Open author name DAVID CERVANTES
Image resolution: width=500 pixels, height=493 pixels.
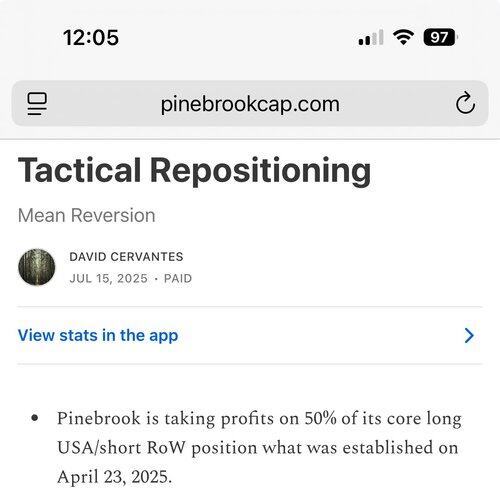[126, 257]
